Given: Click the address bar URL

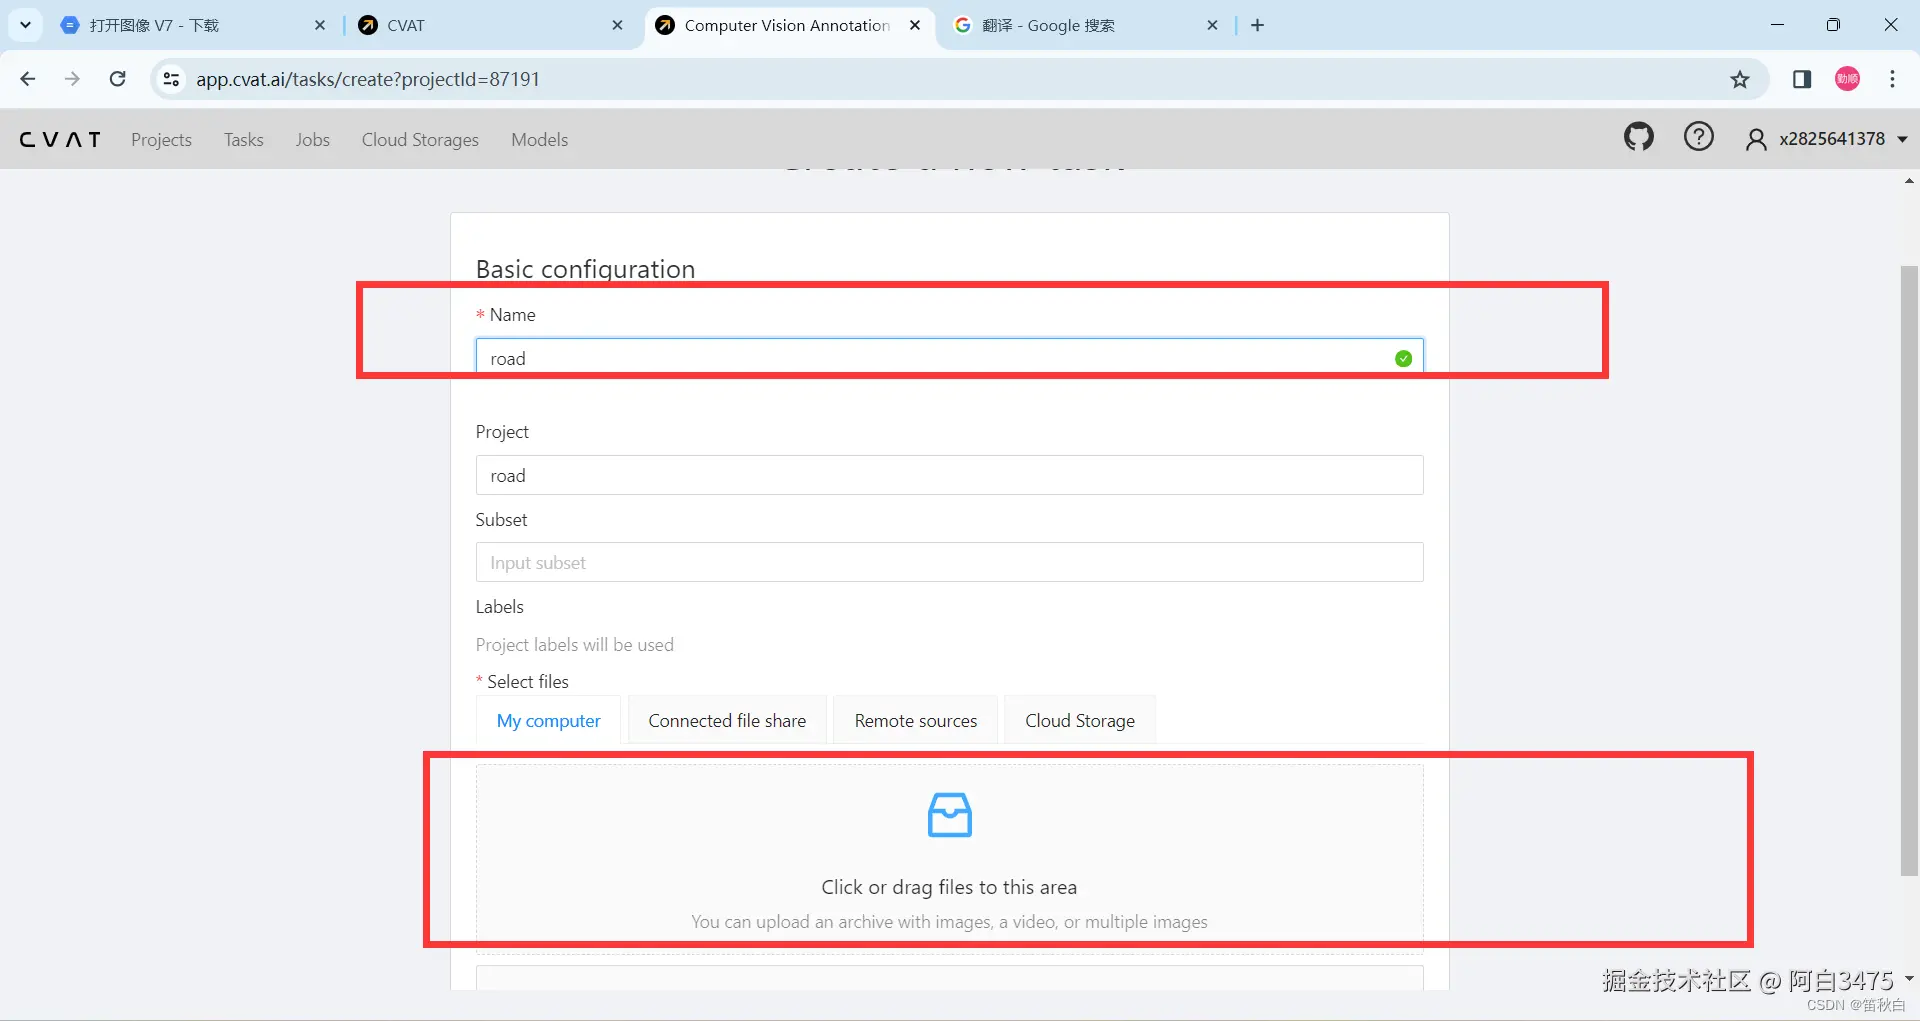Looking at the screenshot, I should tap(367, 79).
